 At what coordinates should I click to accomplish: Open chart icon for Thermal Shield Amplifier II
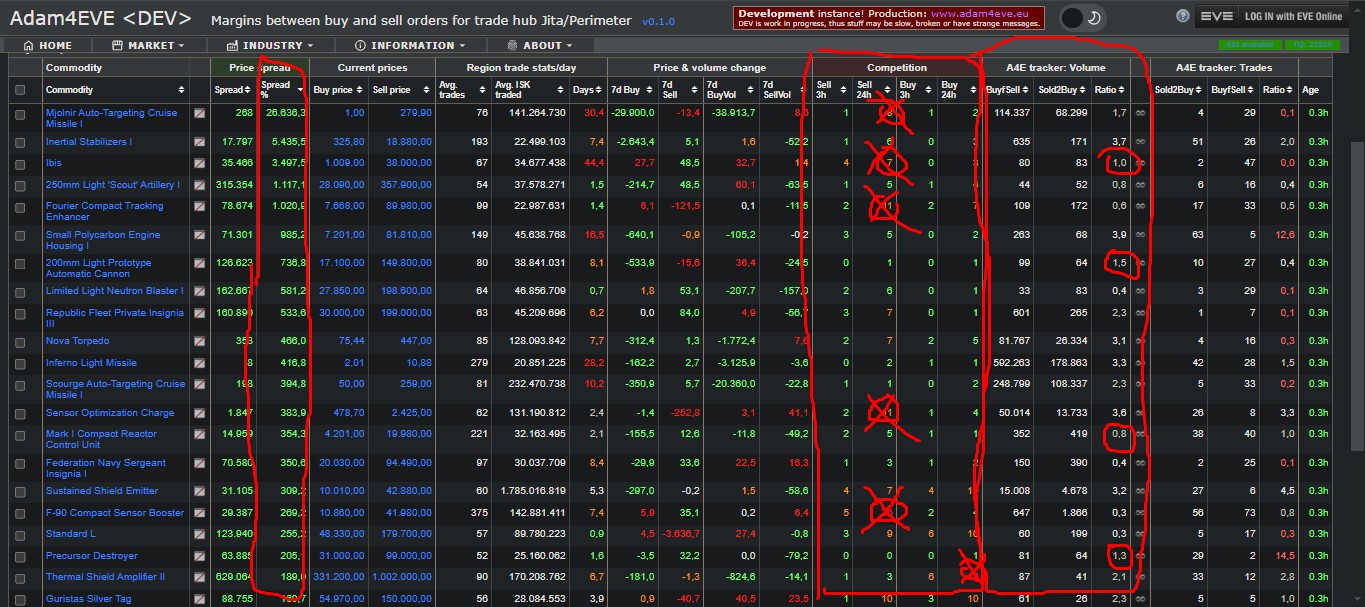[199, 577]
